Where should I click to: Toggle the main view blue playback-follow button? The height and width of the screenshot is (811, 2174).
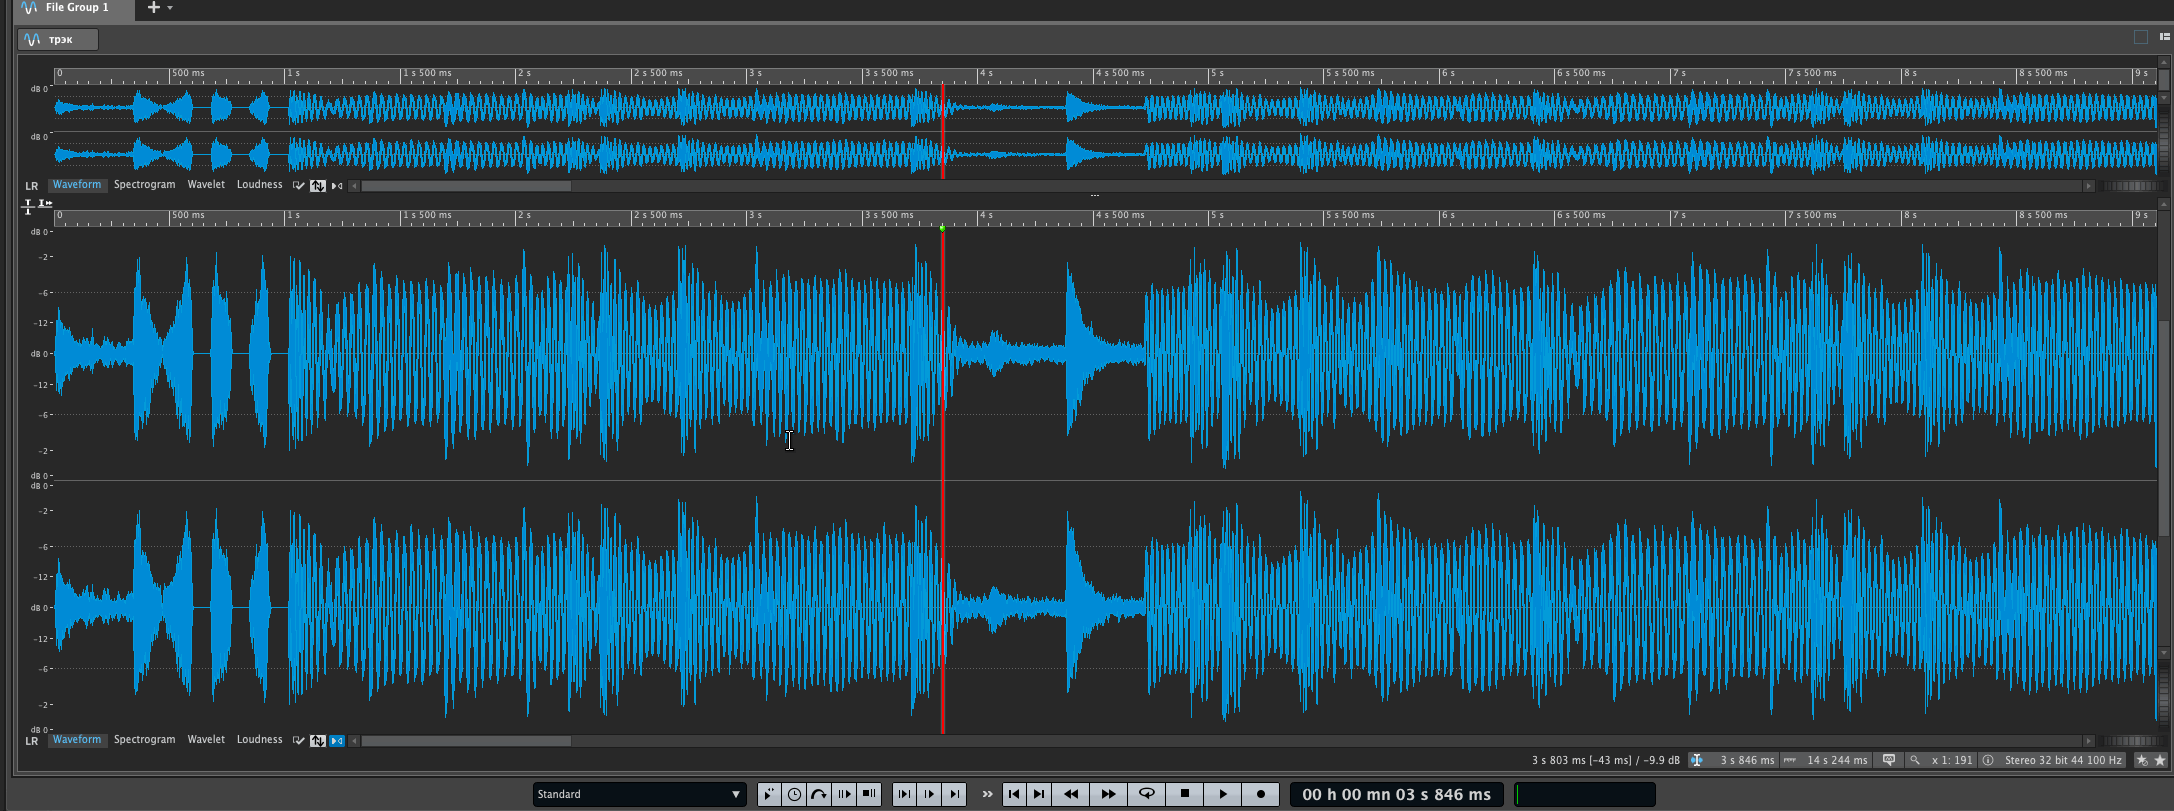[337, 741]
